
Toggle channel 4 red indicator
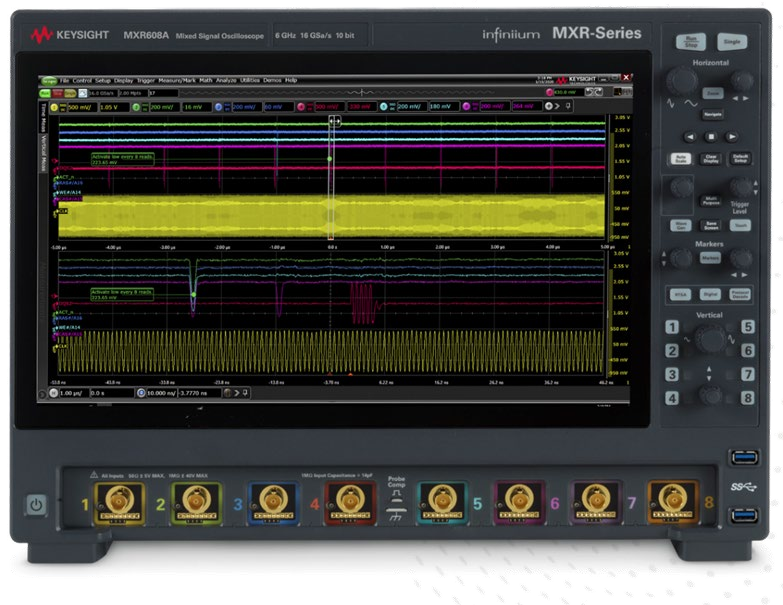pyautogui.click(x=301, y=107)
